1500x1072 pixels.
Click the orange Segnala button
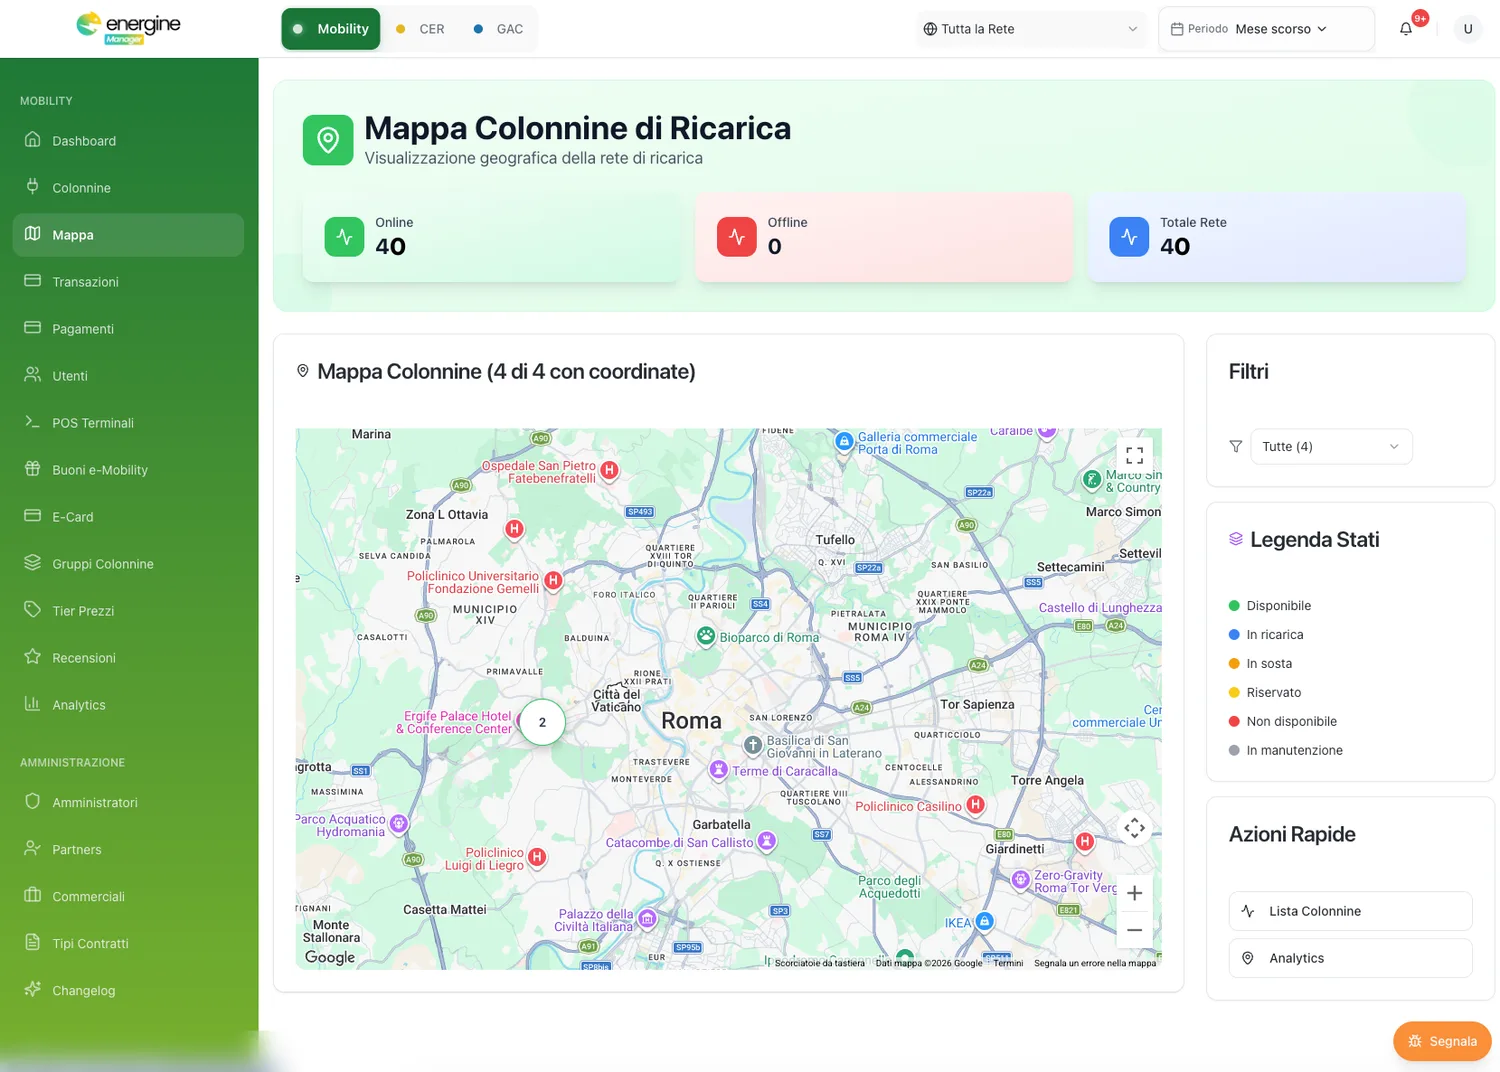point(1442,1041)
